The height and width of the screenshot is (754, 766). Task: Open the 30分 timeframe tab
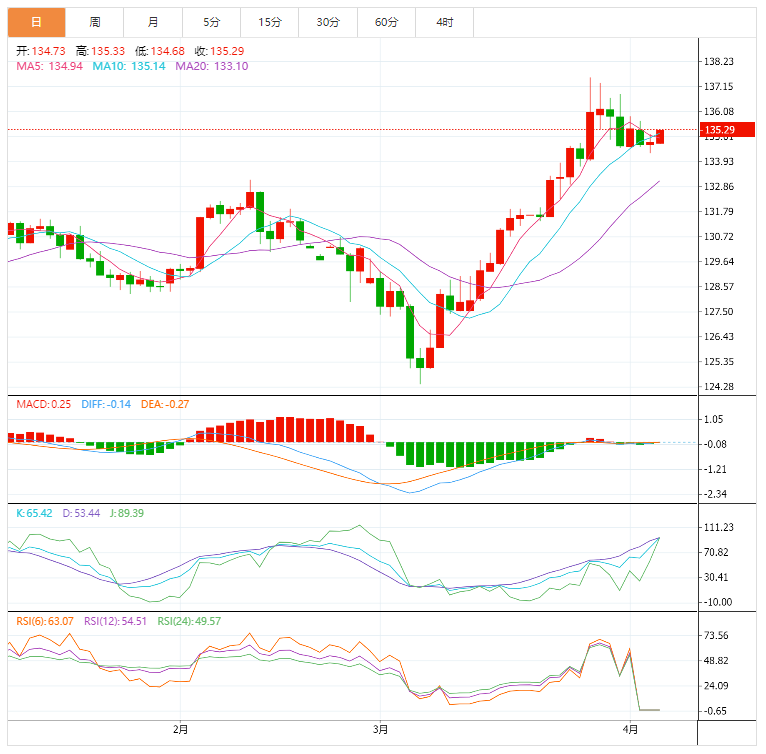pos(328,22)
